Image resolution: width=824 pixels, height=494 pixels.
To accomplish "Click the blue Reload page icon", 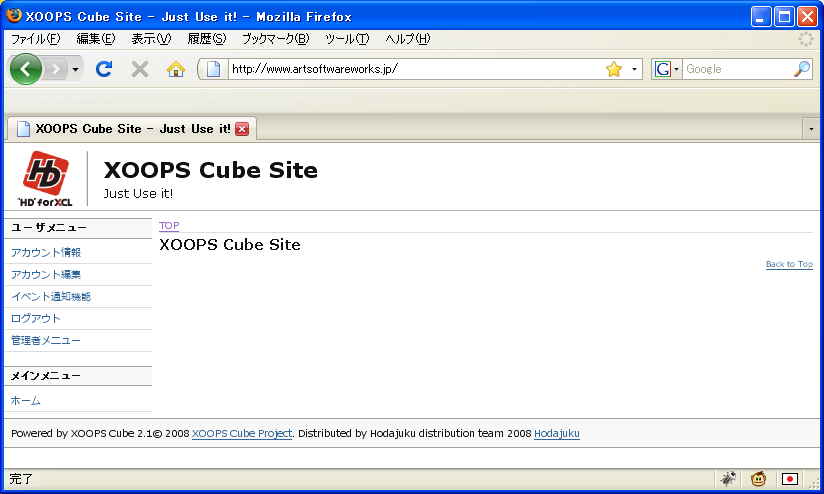I will [103, 69].
